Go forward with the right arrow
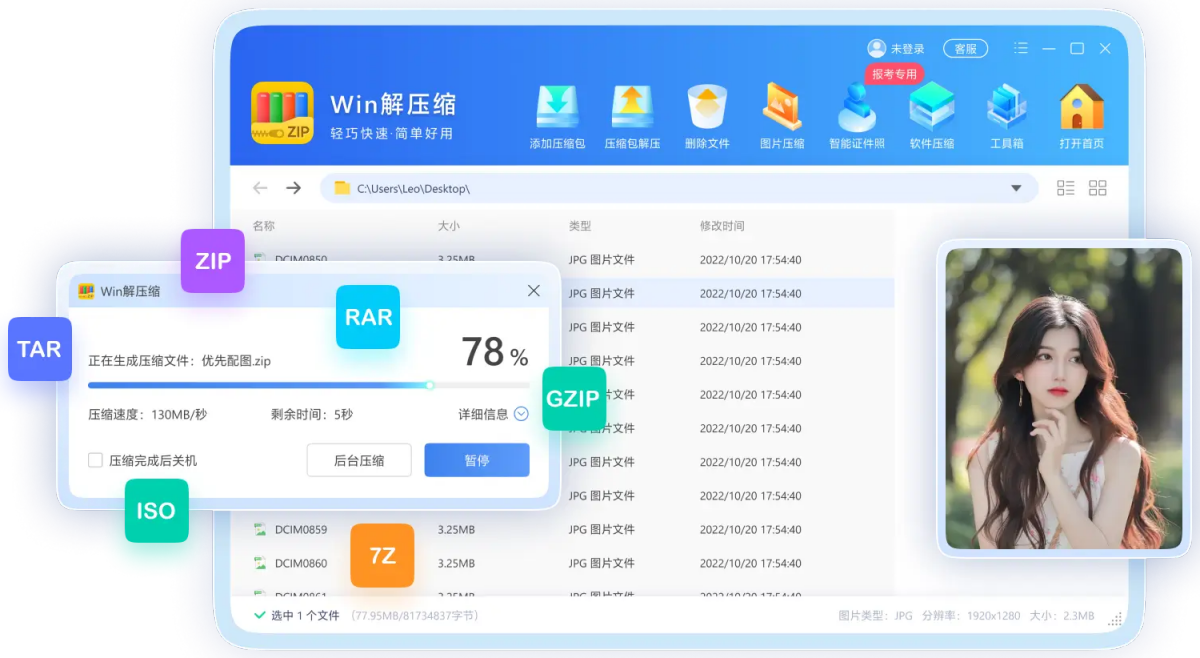Screen dimensions: 1200x658 pos(293,188)
